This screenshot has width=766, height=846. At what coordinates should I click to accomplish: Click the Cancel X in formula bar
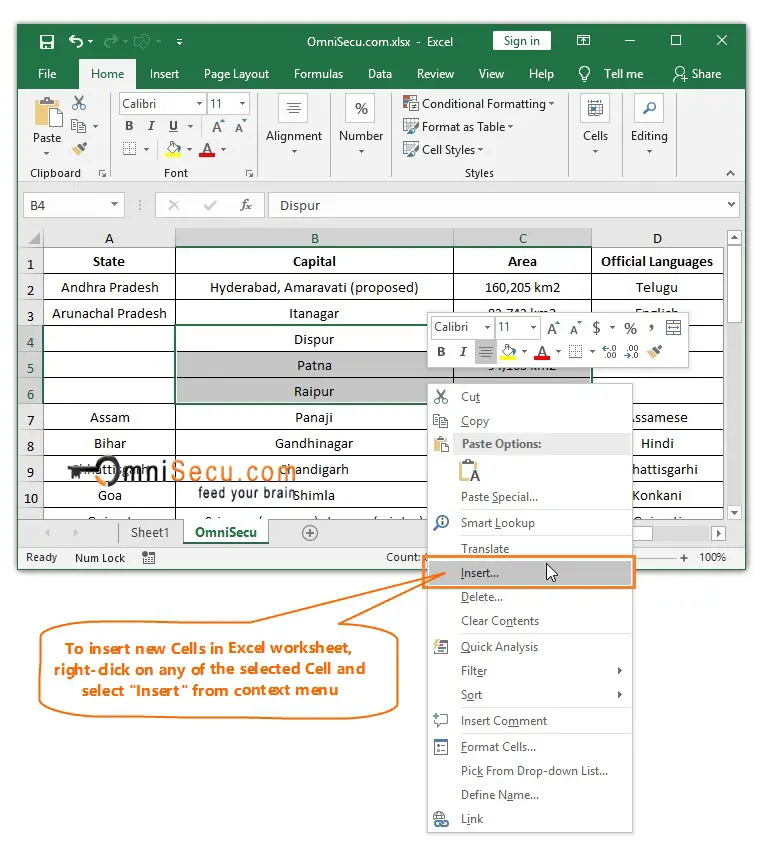click(x=174, y=205)
